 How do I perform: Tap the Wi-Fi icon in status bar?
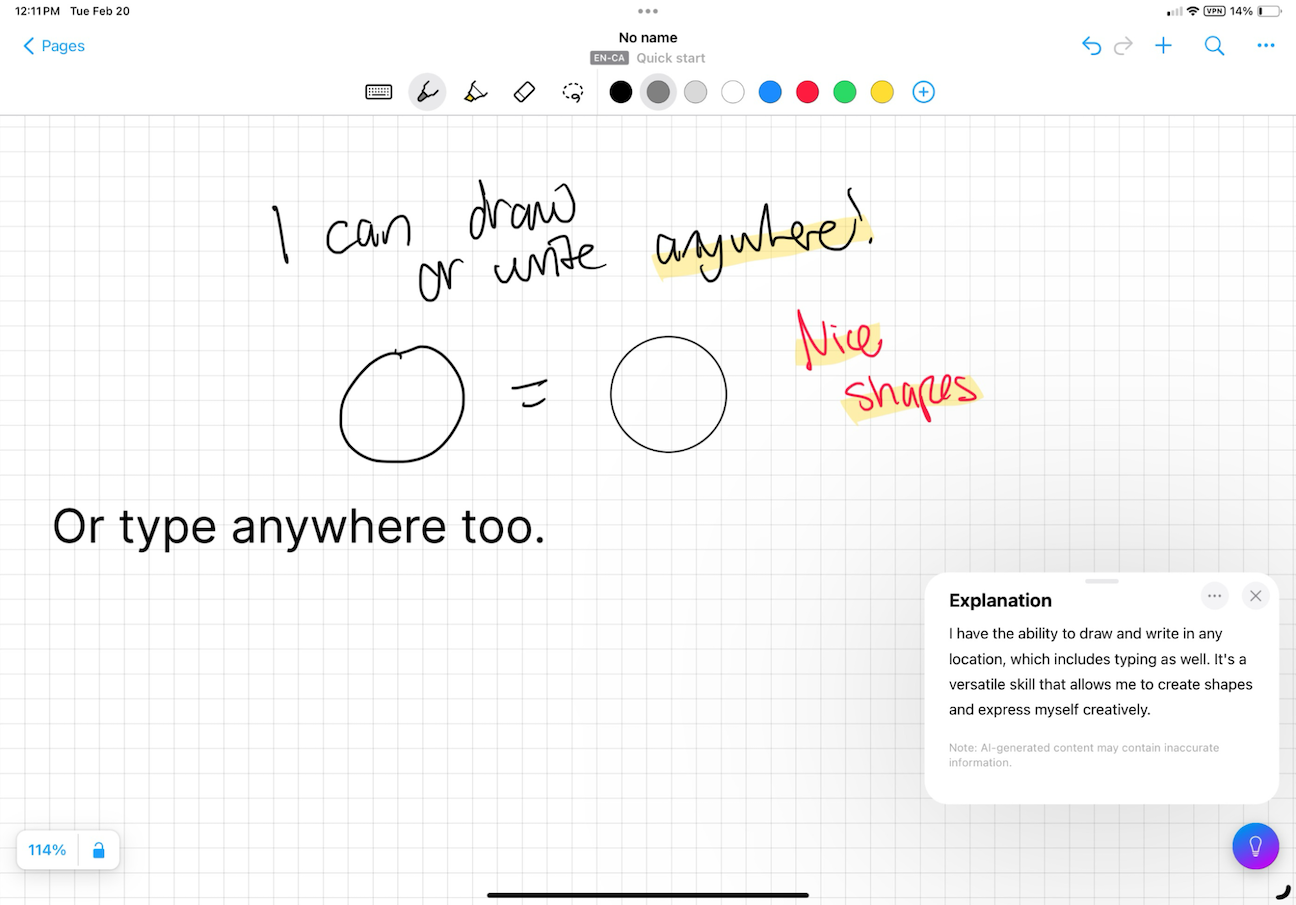click(1192, 11)
